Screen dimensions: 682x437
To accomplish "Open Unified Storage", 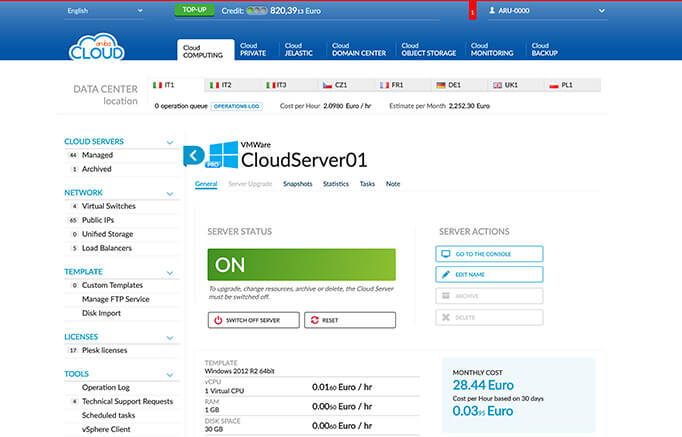I will click(x=107, y=234).
